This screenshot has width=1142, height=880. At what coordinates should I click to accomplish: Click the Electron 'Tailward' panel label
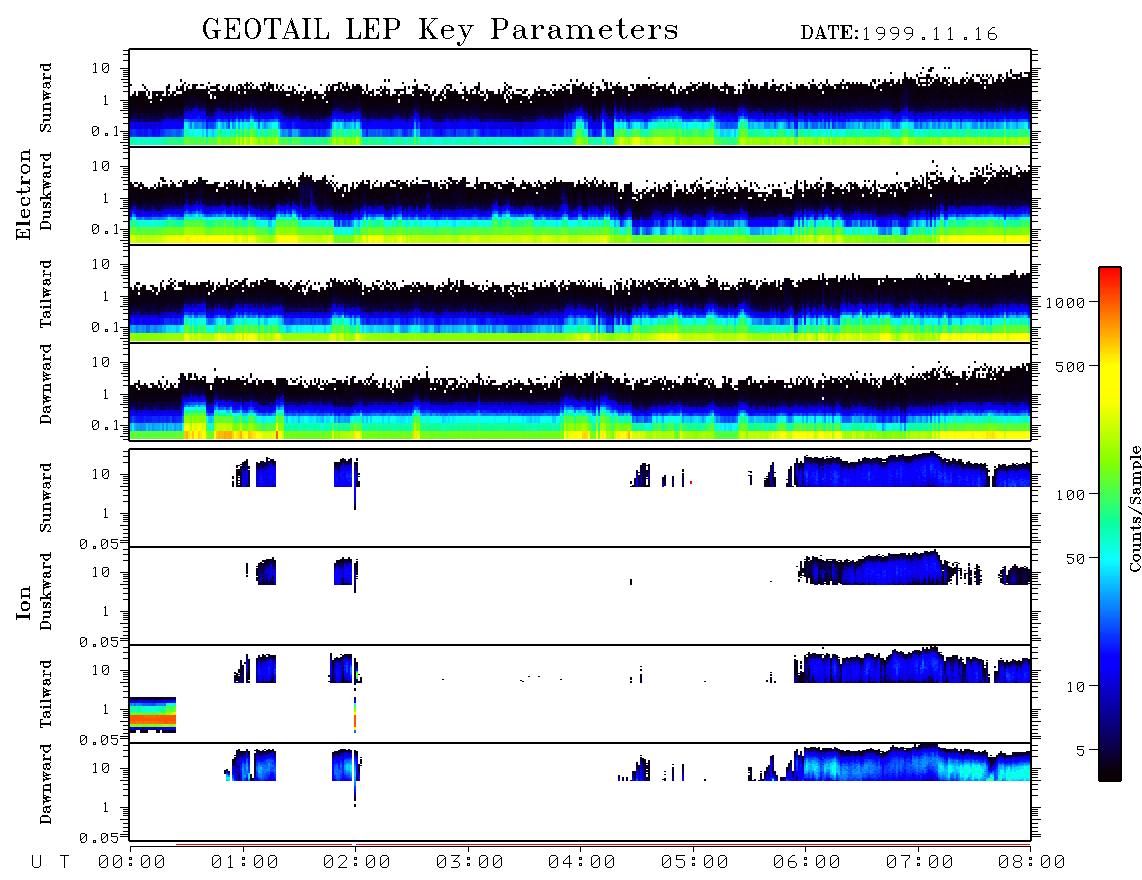(x=45, y=294)
